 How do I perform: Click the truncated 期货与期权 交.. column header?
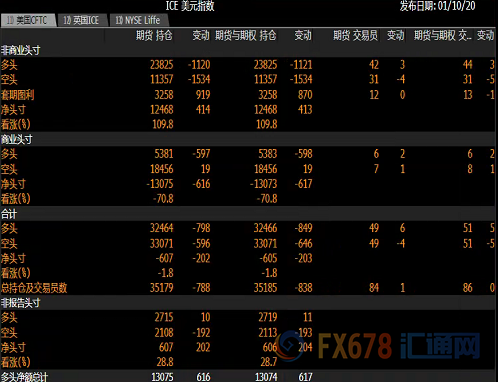click(443, 35)
